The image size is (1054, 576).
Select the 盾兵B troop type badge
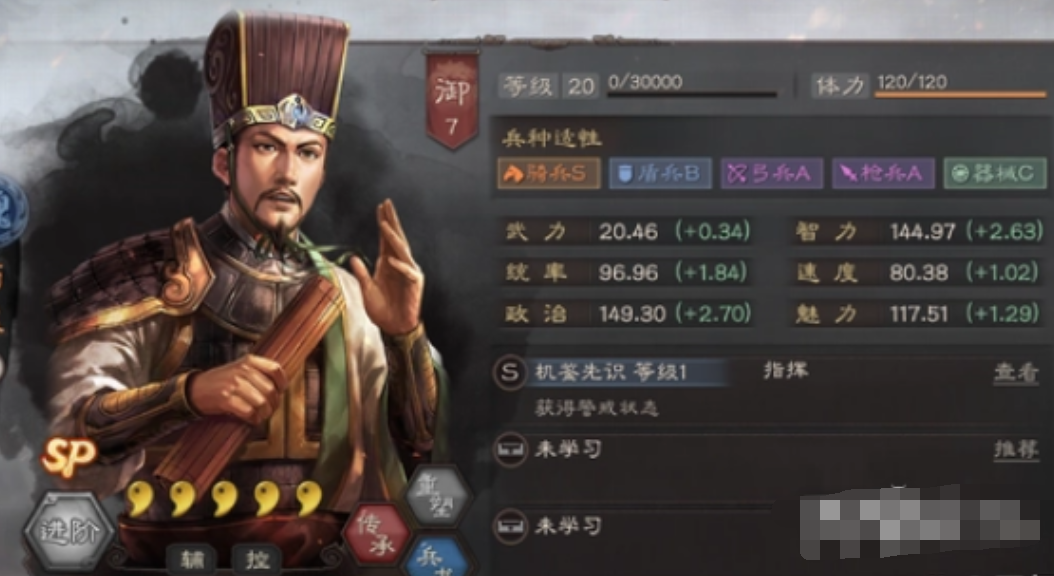(660, 173)
